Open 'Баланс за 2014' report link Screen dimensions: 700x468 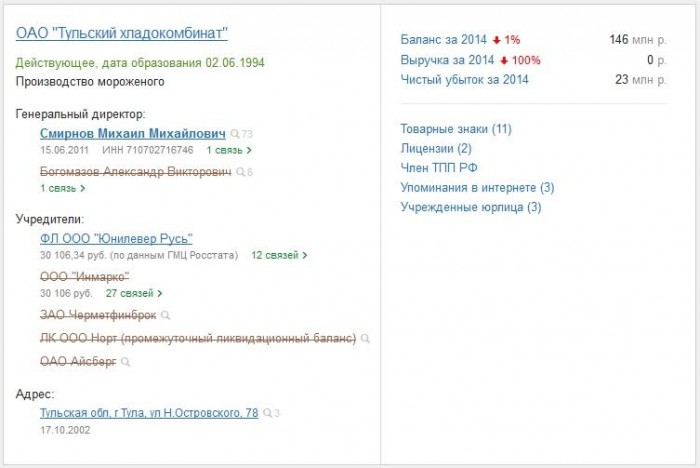[443, 40]
